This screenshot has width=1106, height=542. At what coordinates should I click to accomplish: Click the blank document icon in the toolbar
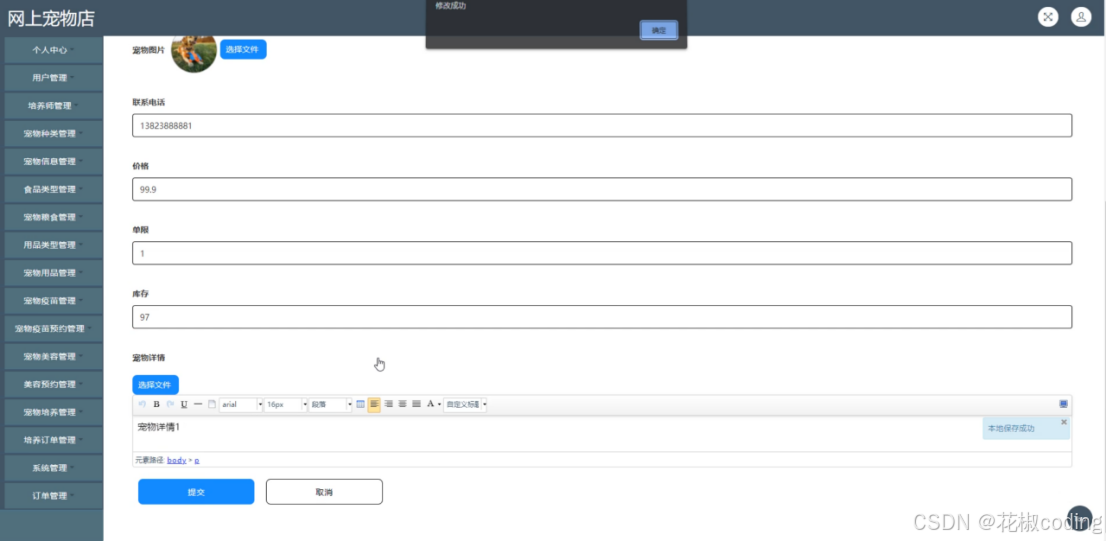click(212, 404)
